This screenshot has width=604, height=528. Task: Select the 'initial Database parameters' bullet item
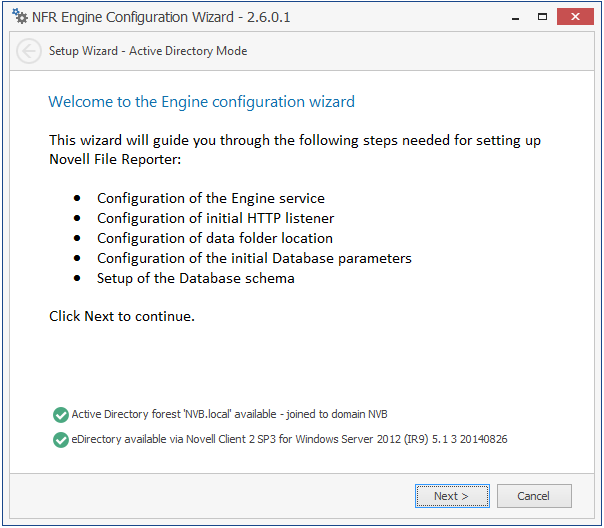point(254,258)
